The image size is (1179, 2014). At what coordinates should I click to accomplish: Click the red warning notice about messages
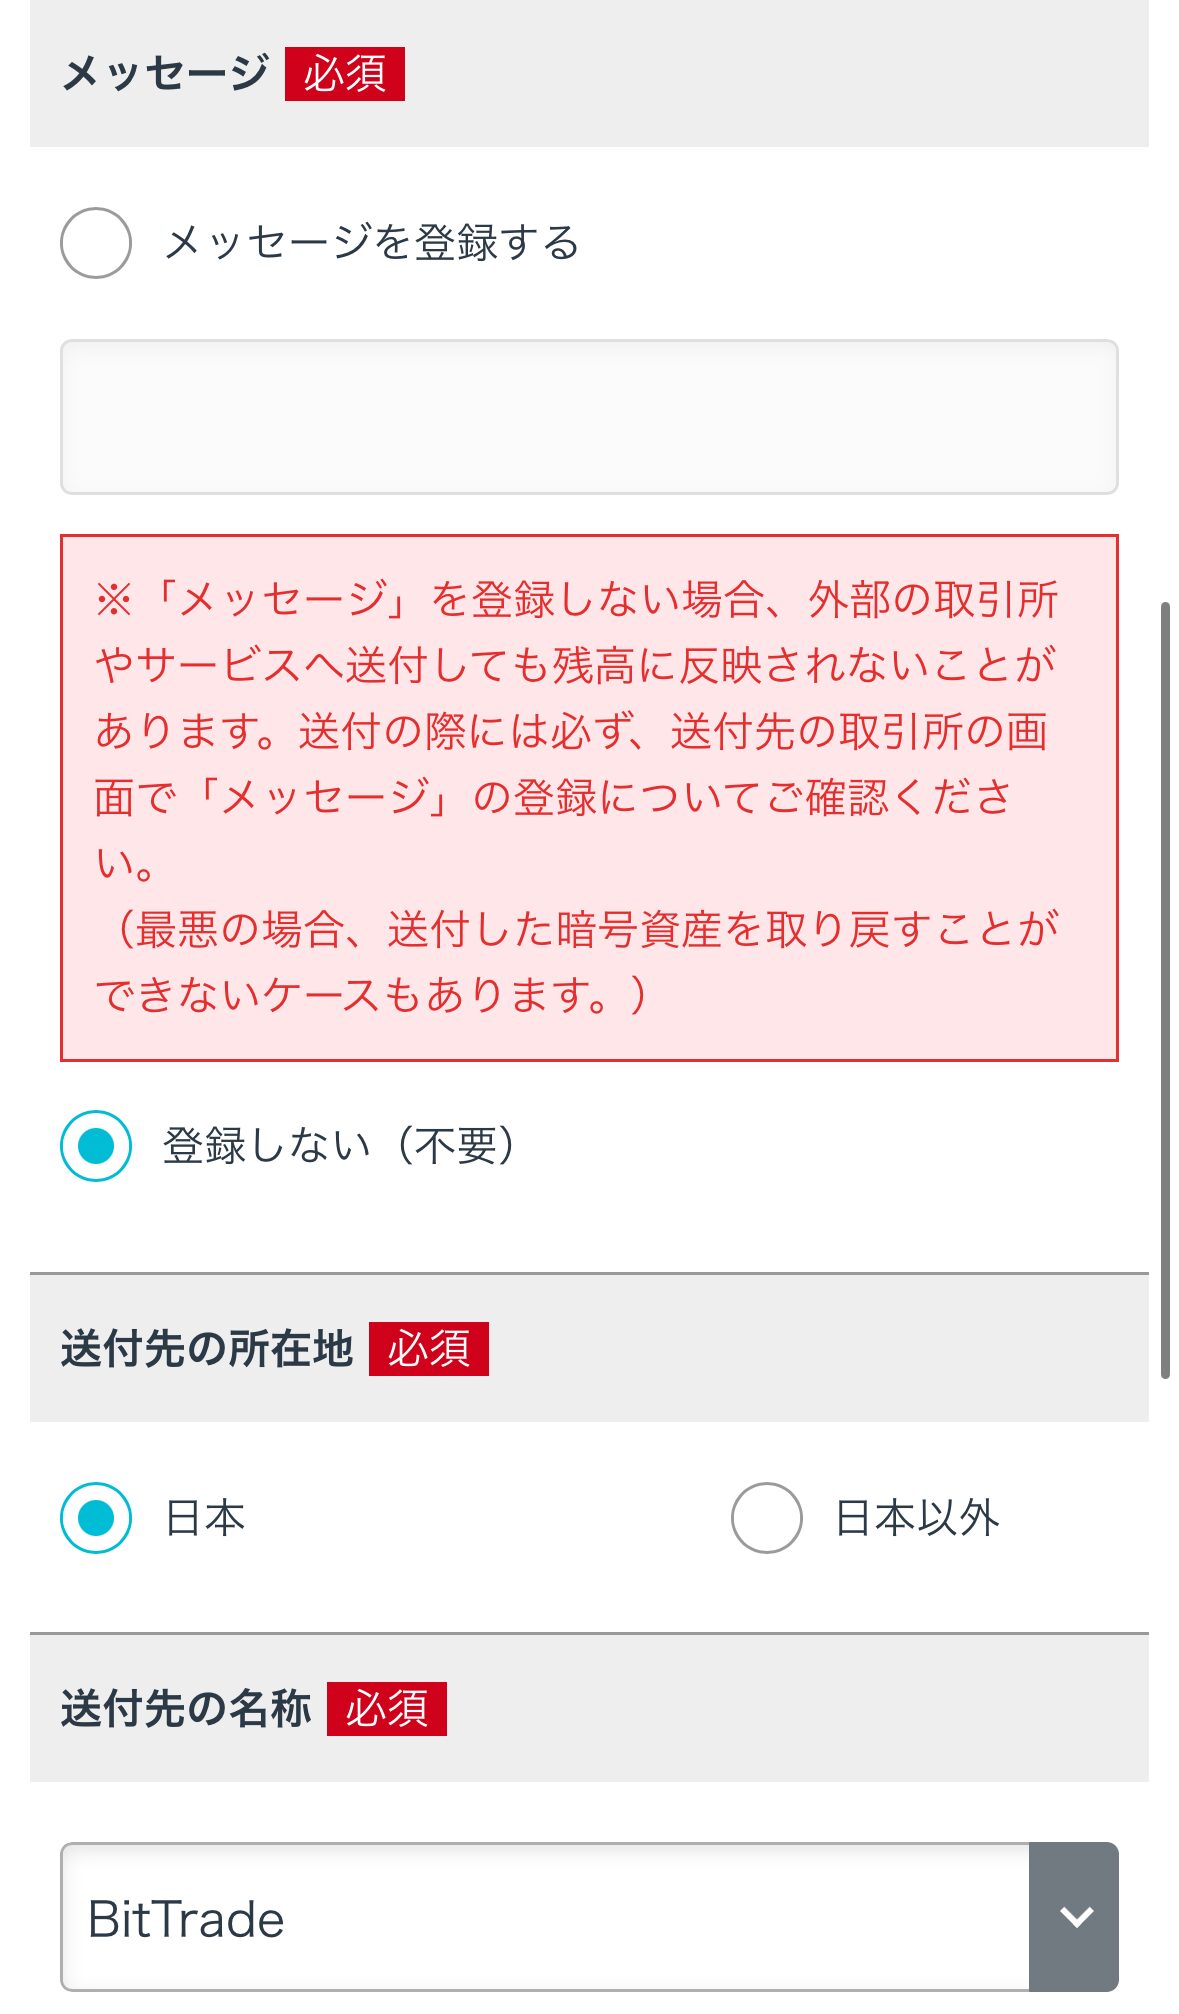click(x=589, y=797)
